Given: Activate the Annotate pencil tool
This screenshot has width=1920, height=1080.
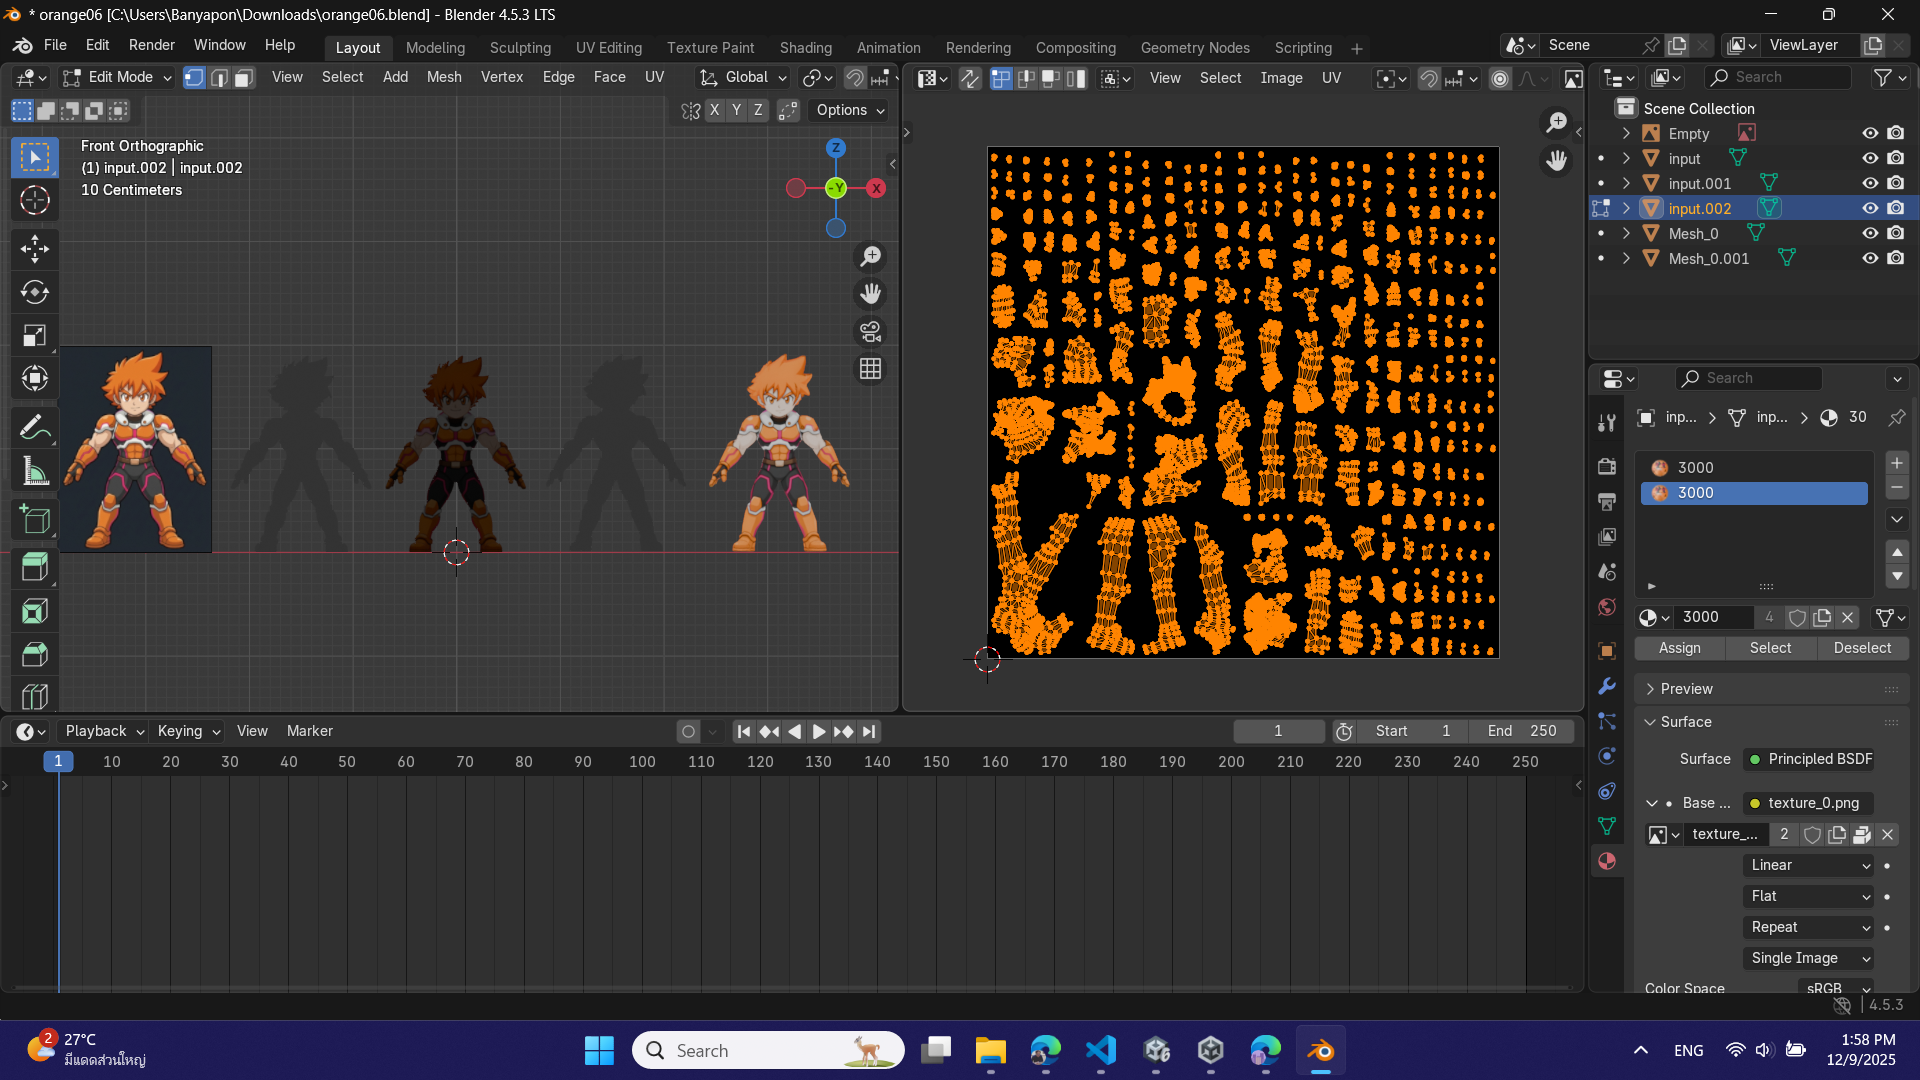Looking at the screenshot, I should [x=35, y=428].
